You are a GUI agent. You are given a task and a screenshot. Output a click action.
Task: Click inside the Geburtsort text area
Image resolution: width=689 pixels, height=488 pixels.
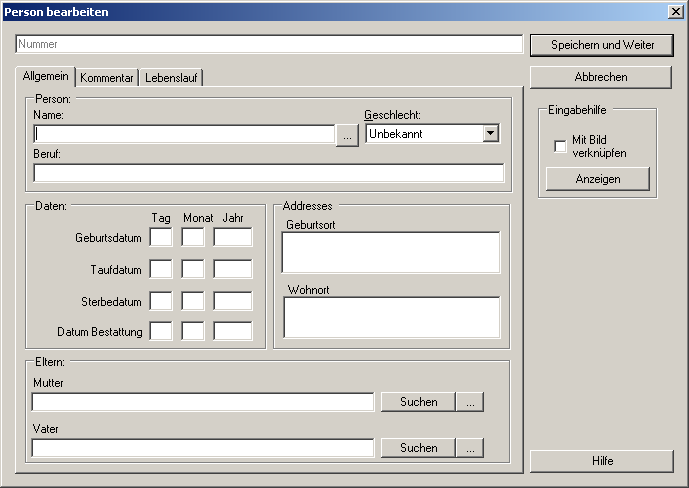(391, 253)
